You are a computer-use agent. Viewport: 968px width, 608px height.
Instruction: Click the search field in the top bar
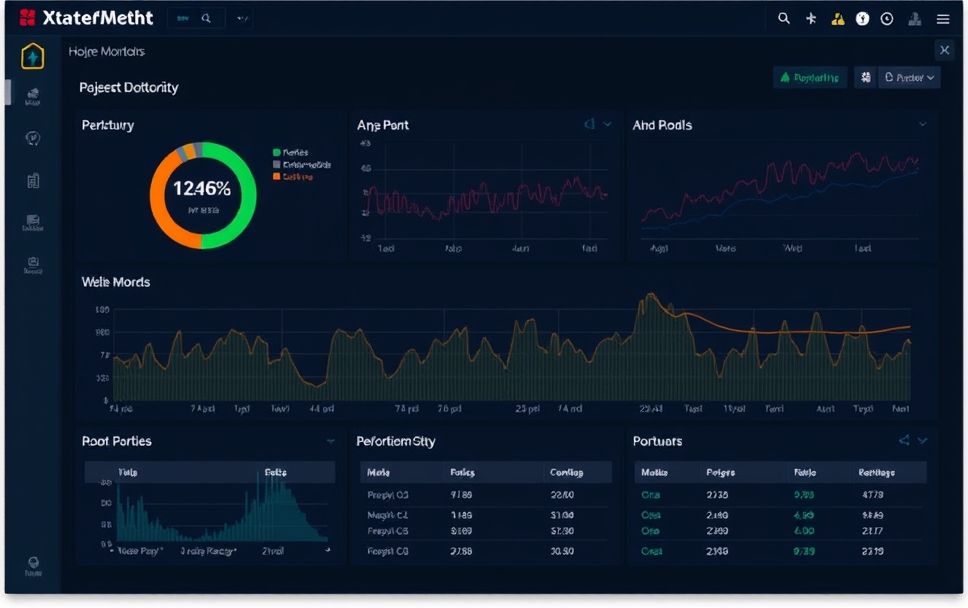pos(195,18)
